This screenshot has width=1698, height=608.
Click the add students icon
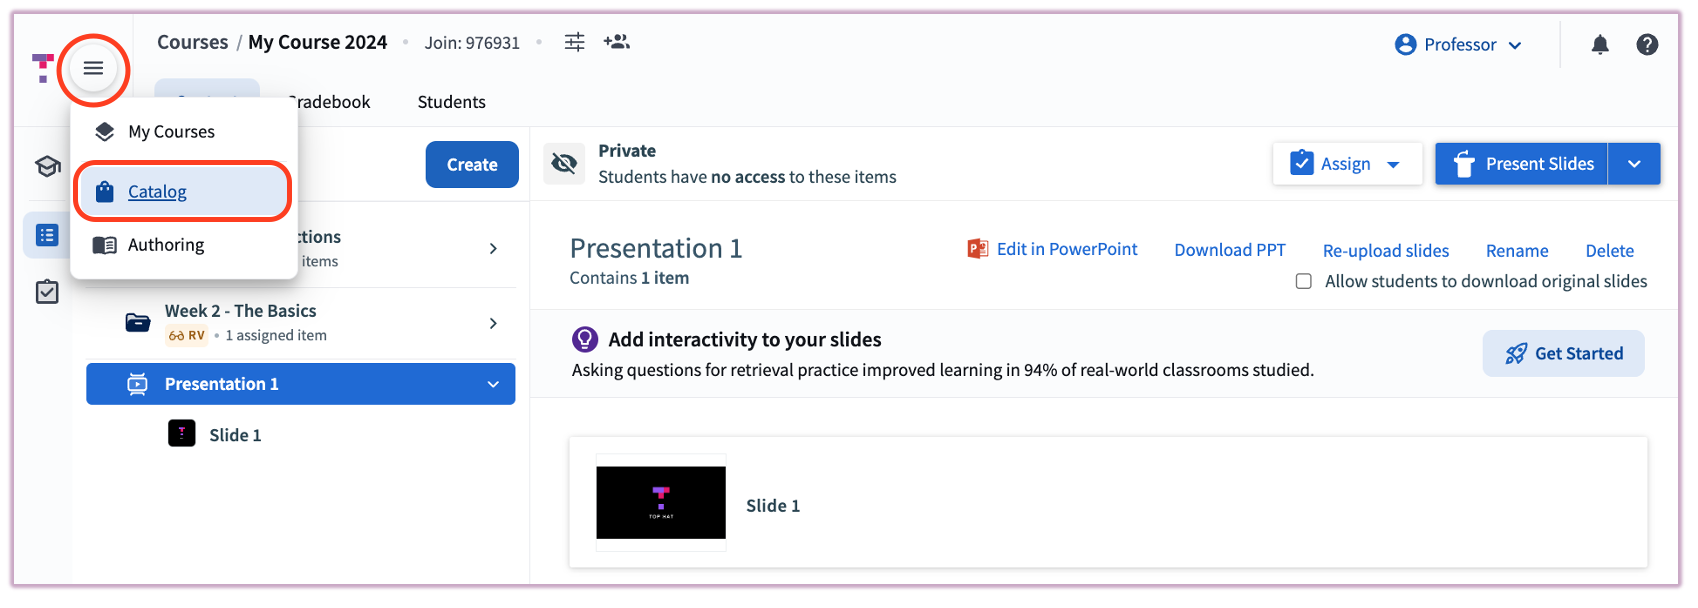click(x=616, y=42)
